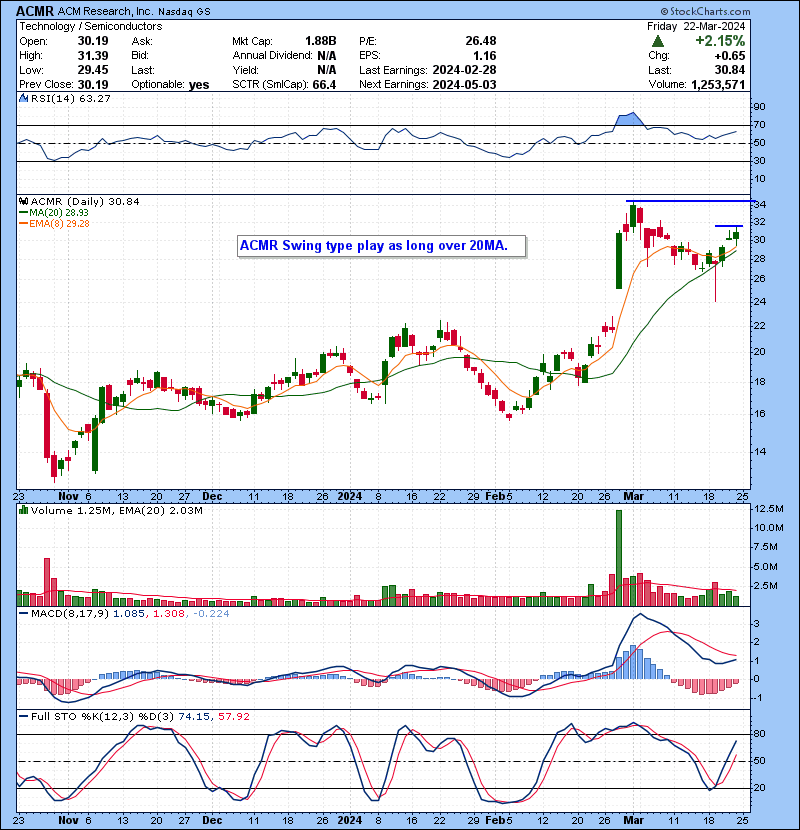The height and width of the screenshot is (830, 800).
Task: Click the RSI overbought shaded peak area
Action: (630, 120)
